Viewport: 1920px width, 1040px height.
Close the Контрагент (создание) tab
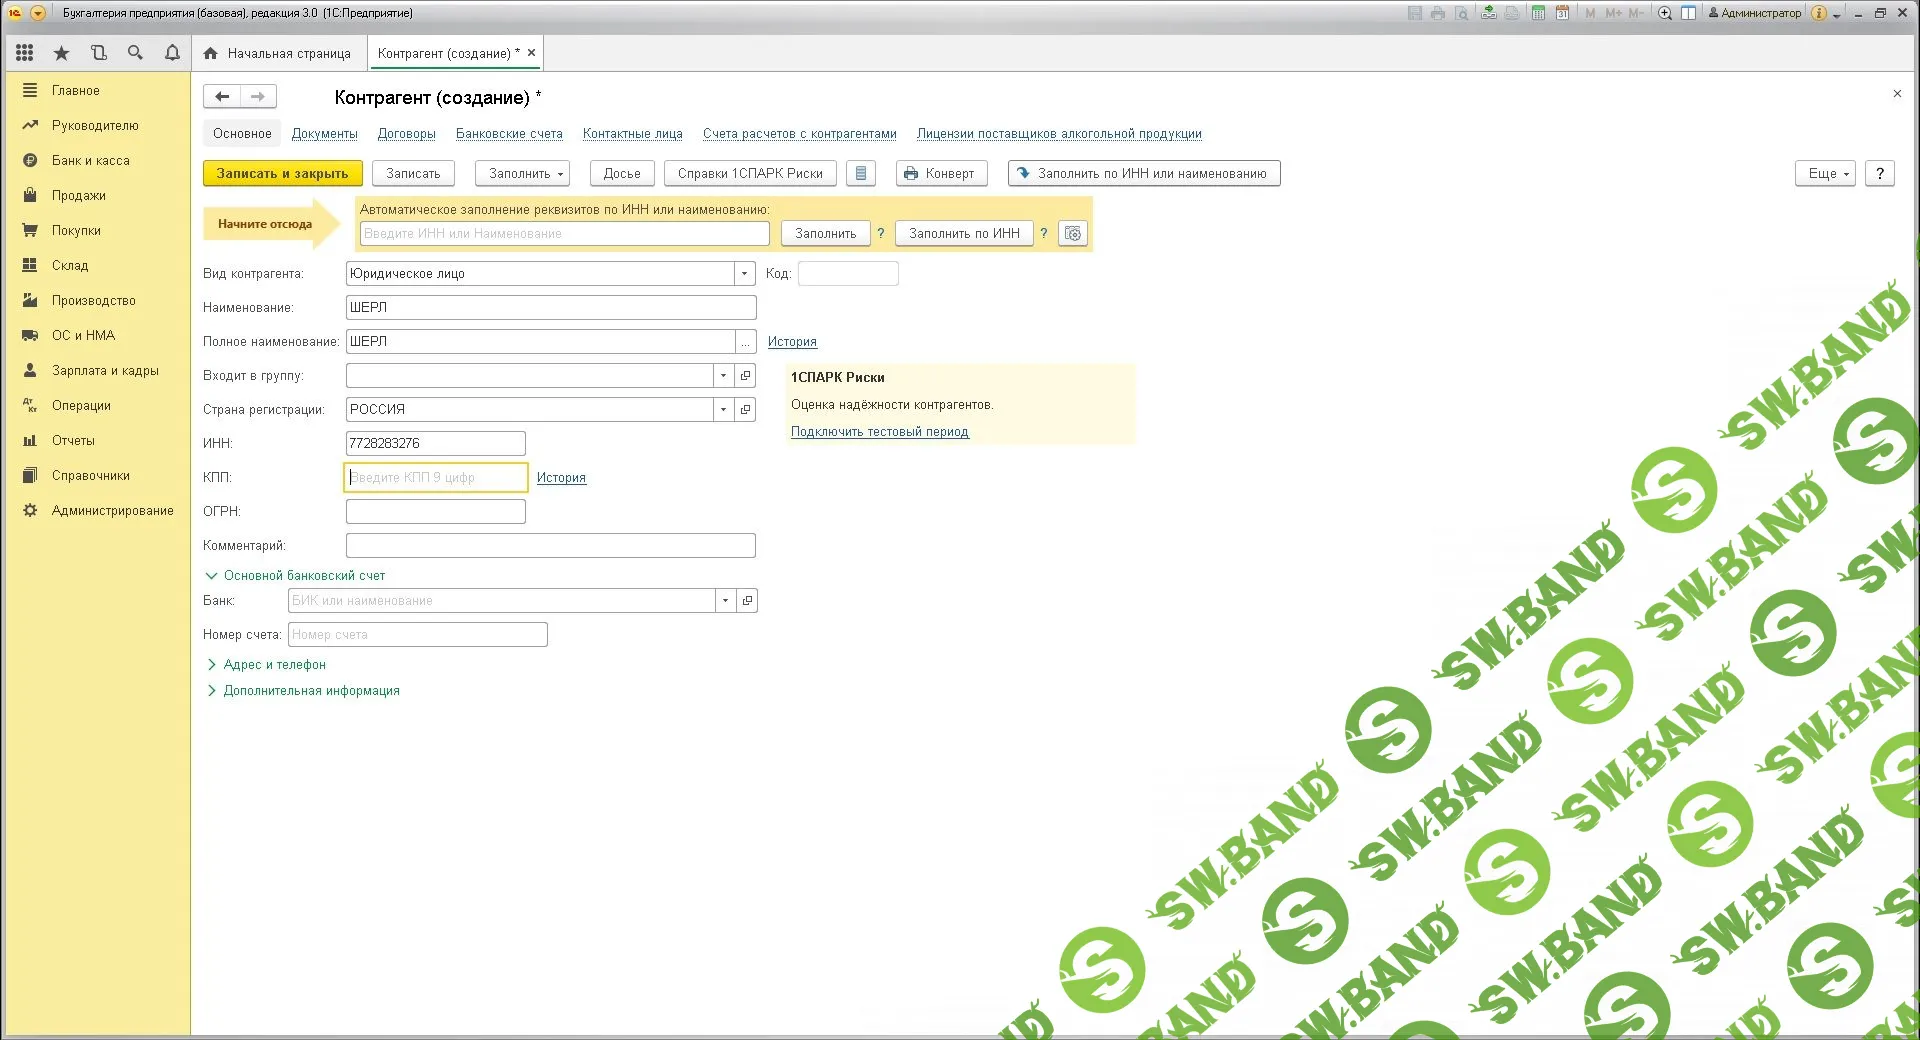(x=532, y=53)
